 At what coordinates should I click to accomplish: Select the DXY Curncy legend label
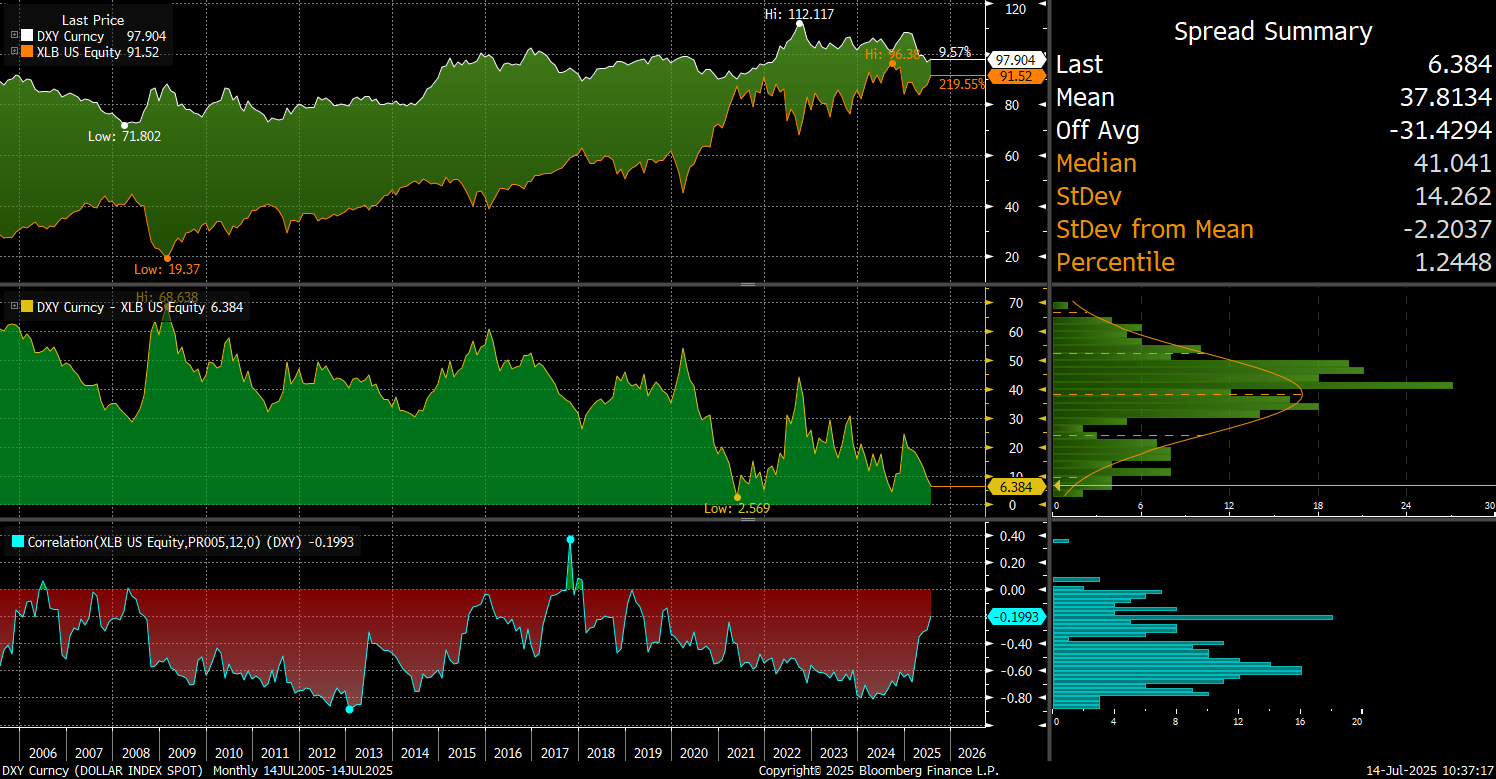[70, 37]
